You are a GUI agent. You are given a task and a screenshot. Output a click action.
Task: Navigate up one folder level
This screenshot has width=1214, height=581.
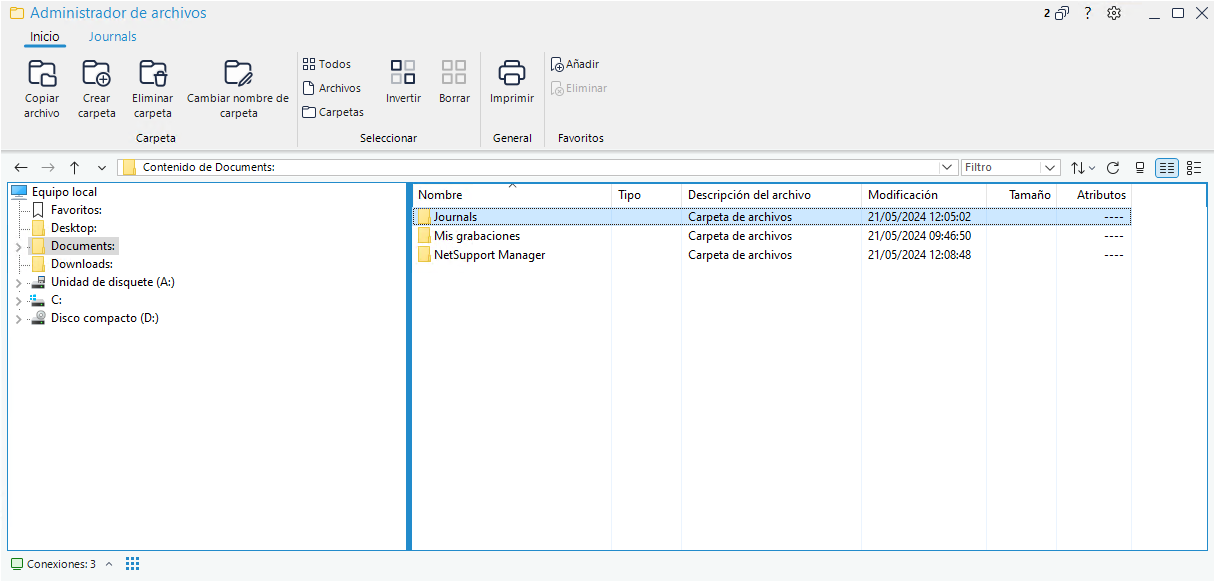pyautogui.click(x=75, y=168)
